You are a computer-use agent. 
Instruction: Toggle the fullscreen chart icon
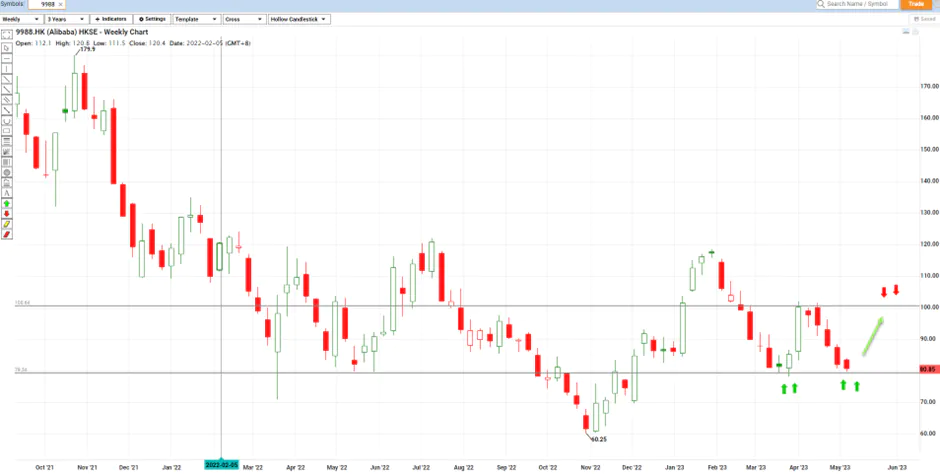click(x=7, y=35)
